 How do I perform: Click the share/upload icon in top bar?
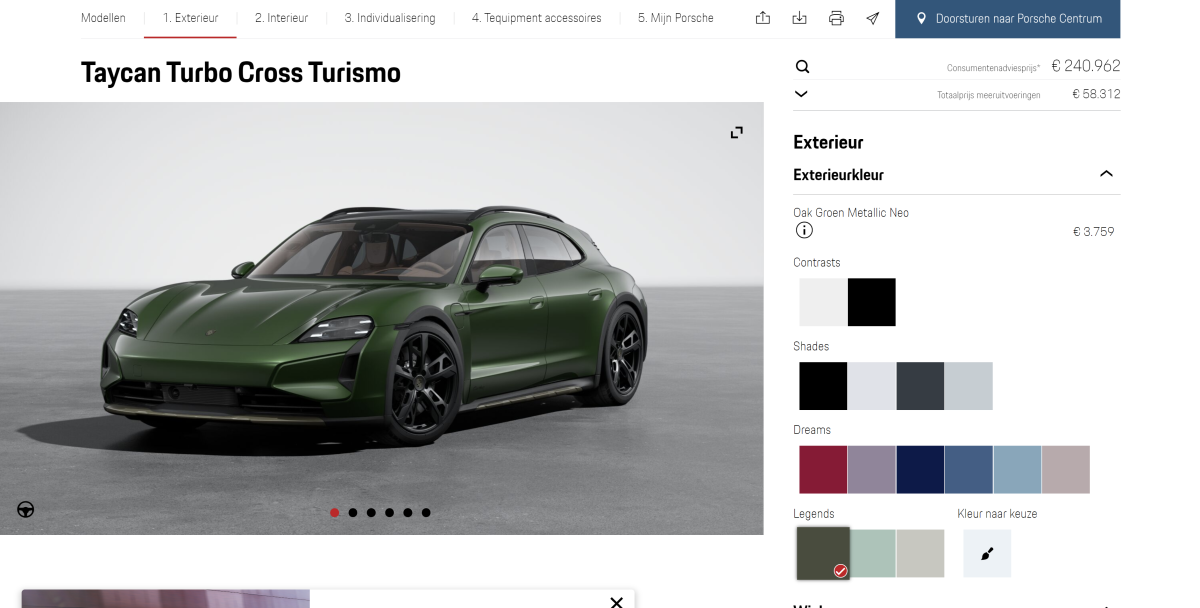click(763, 18)
